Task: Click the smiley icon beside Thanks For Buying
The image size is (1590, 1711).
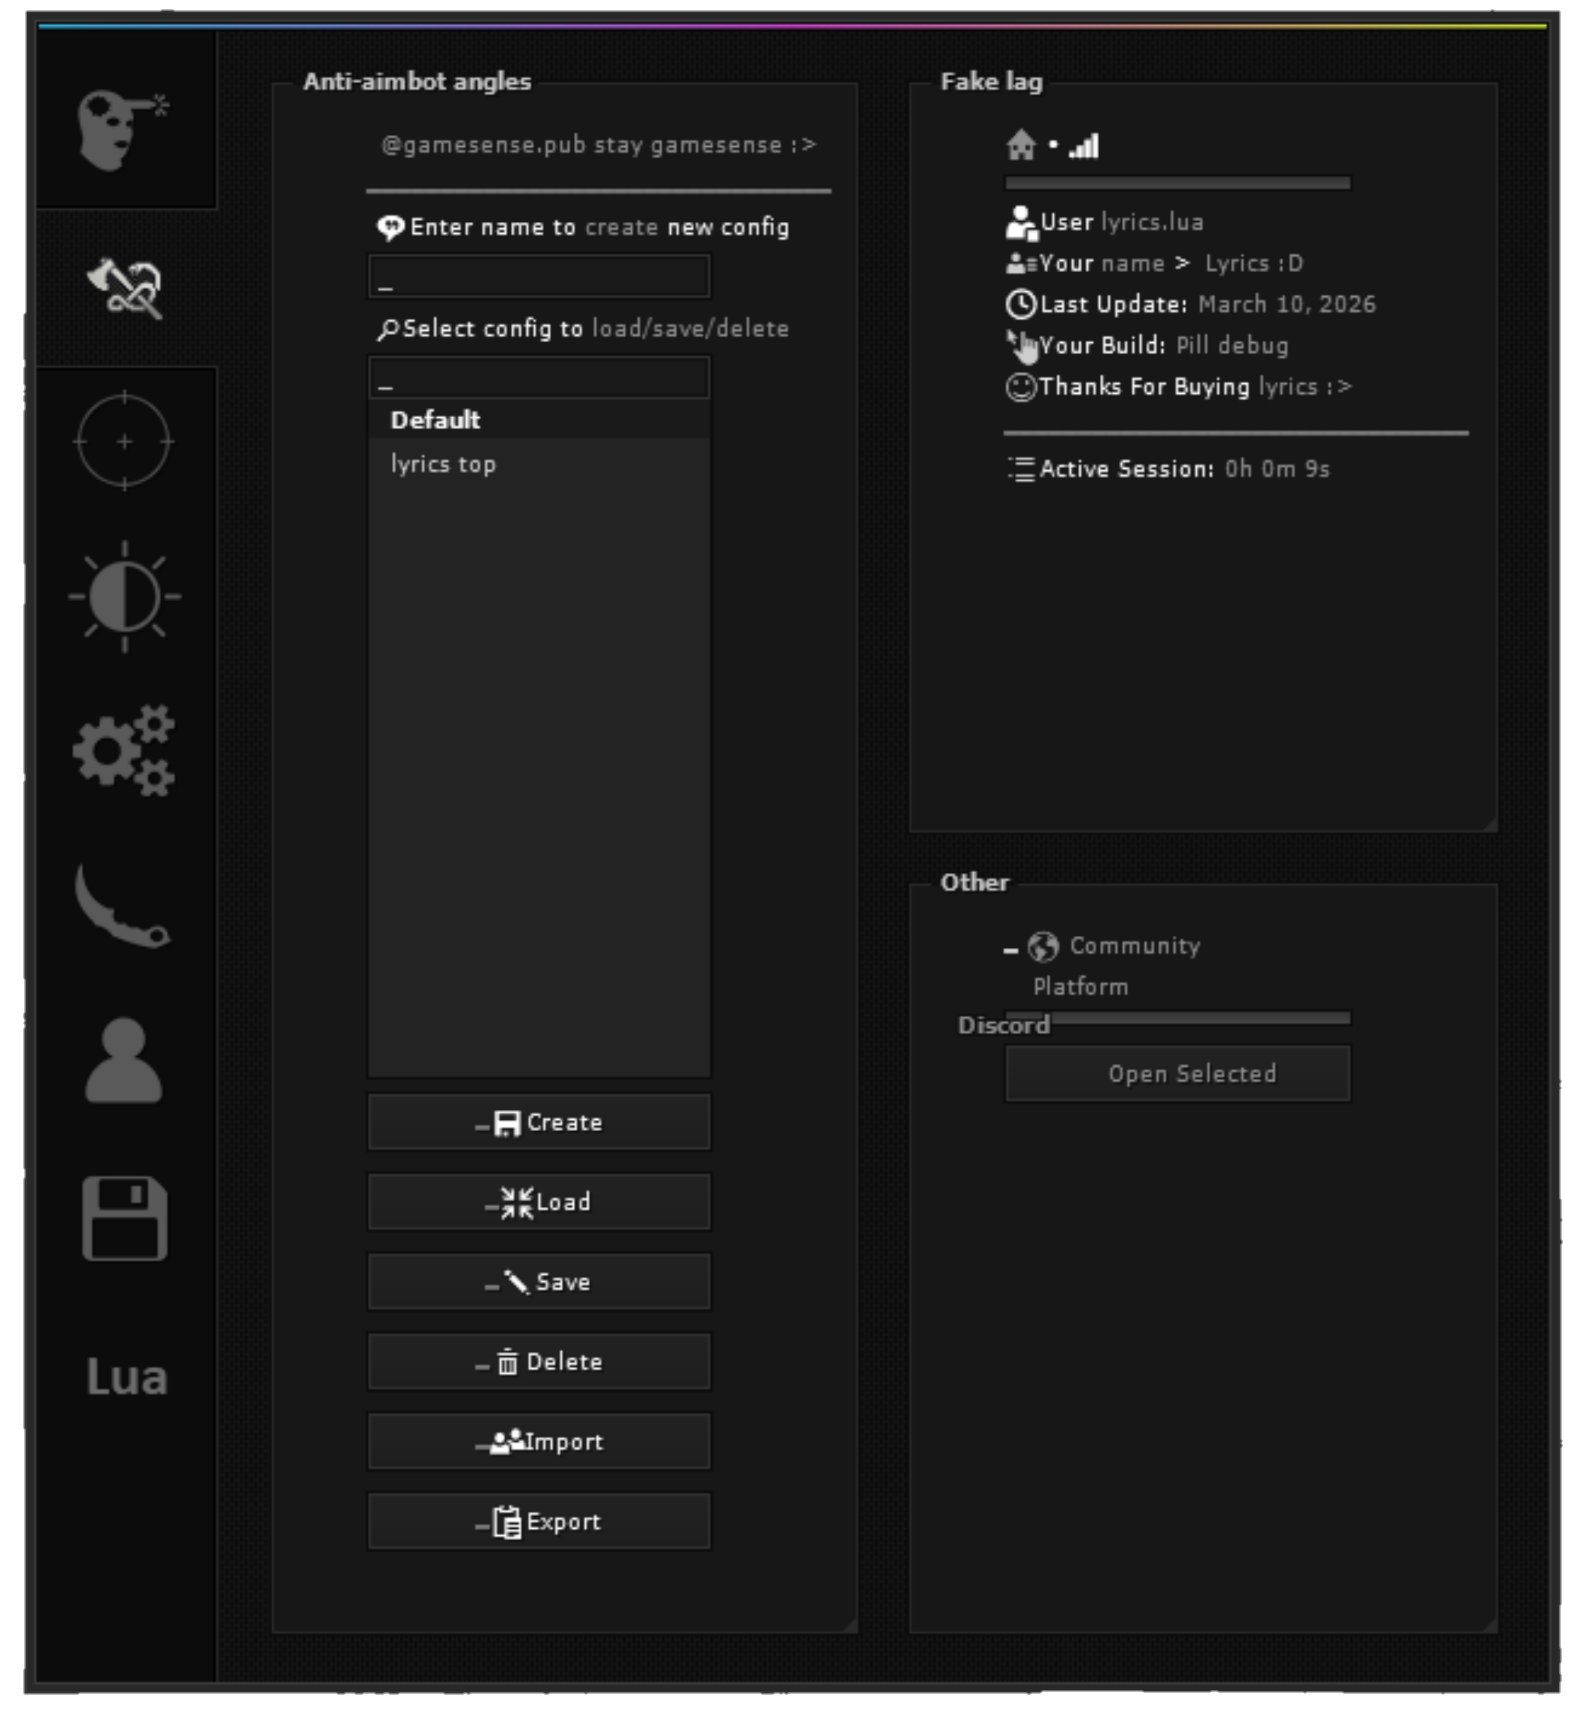Action: [1021, 387]
